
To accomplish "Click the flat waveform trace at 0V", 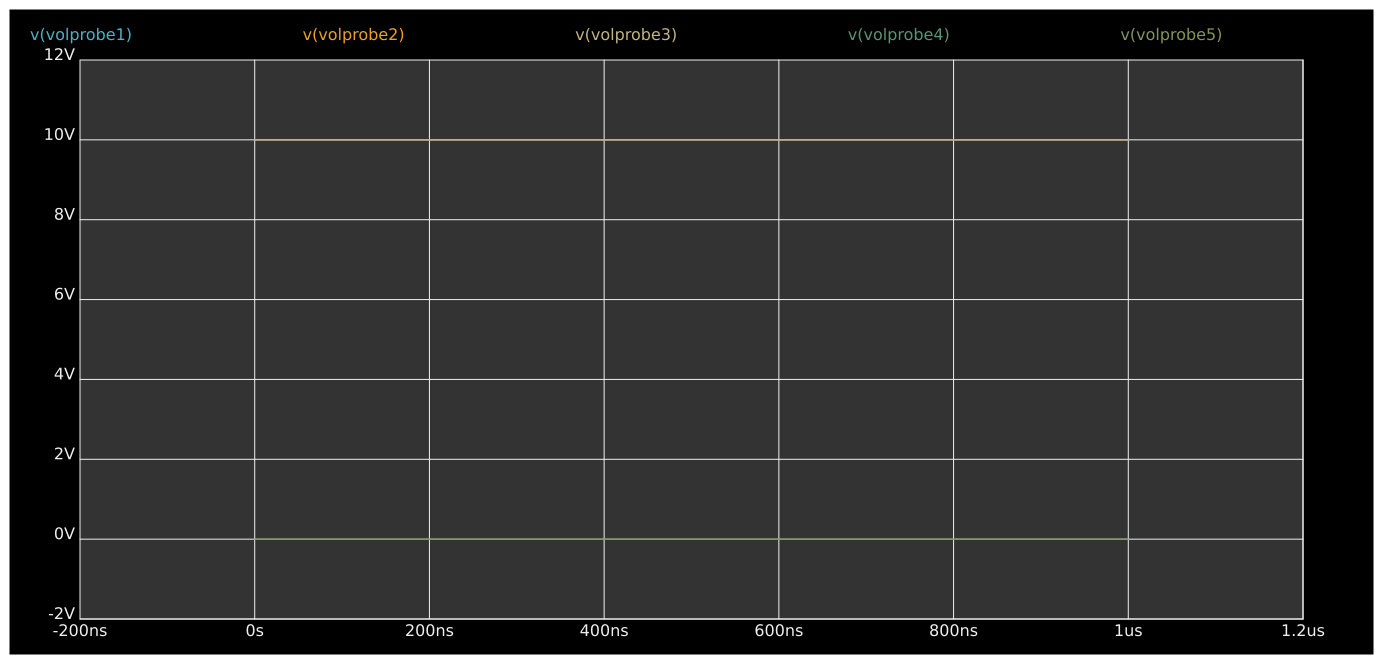I will tap(690, 539).
